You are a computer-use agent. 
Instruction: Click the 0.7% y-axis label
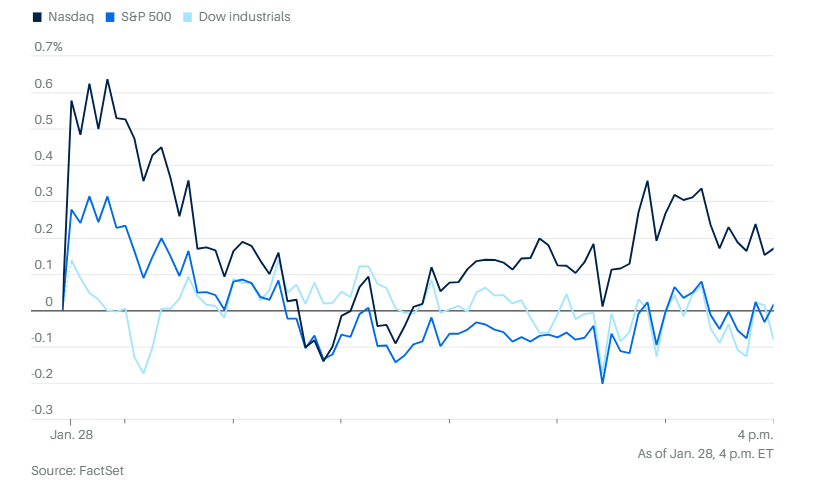pyautogui.click(x=48, y=47)
